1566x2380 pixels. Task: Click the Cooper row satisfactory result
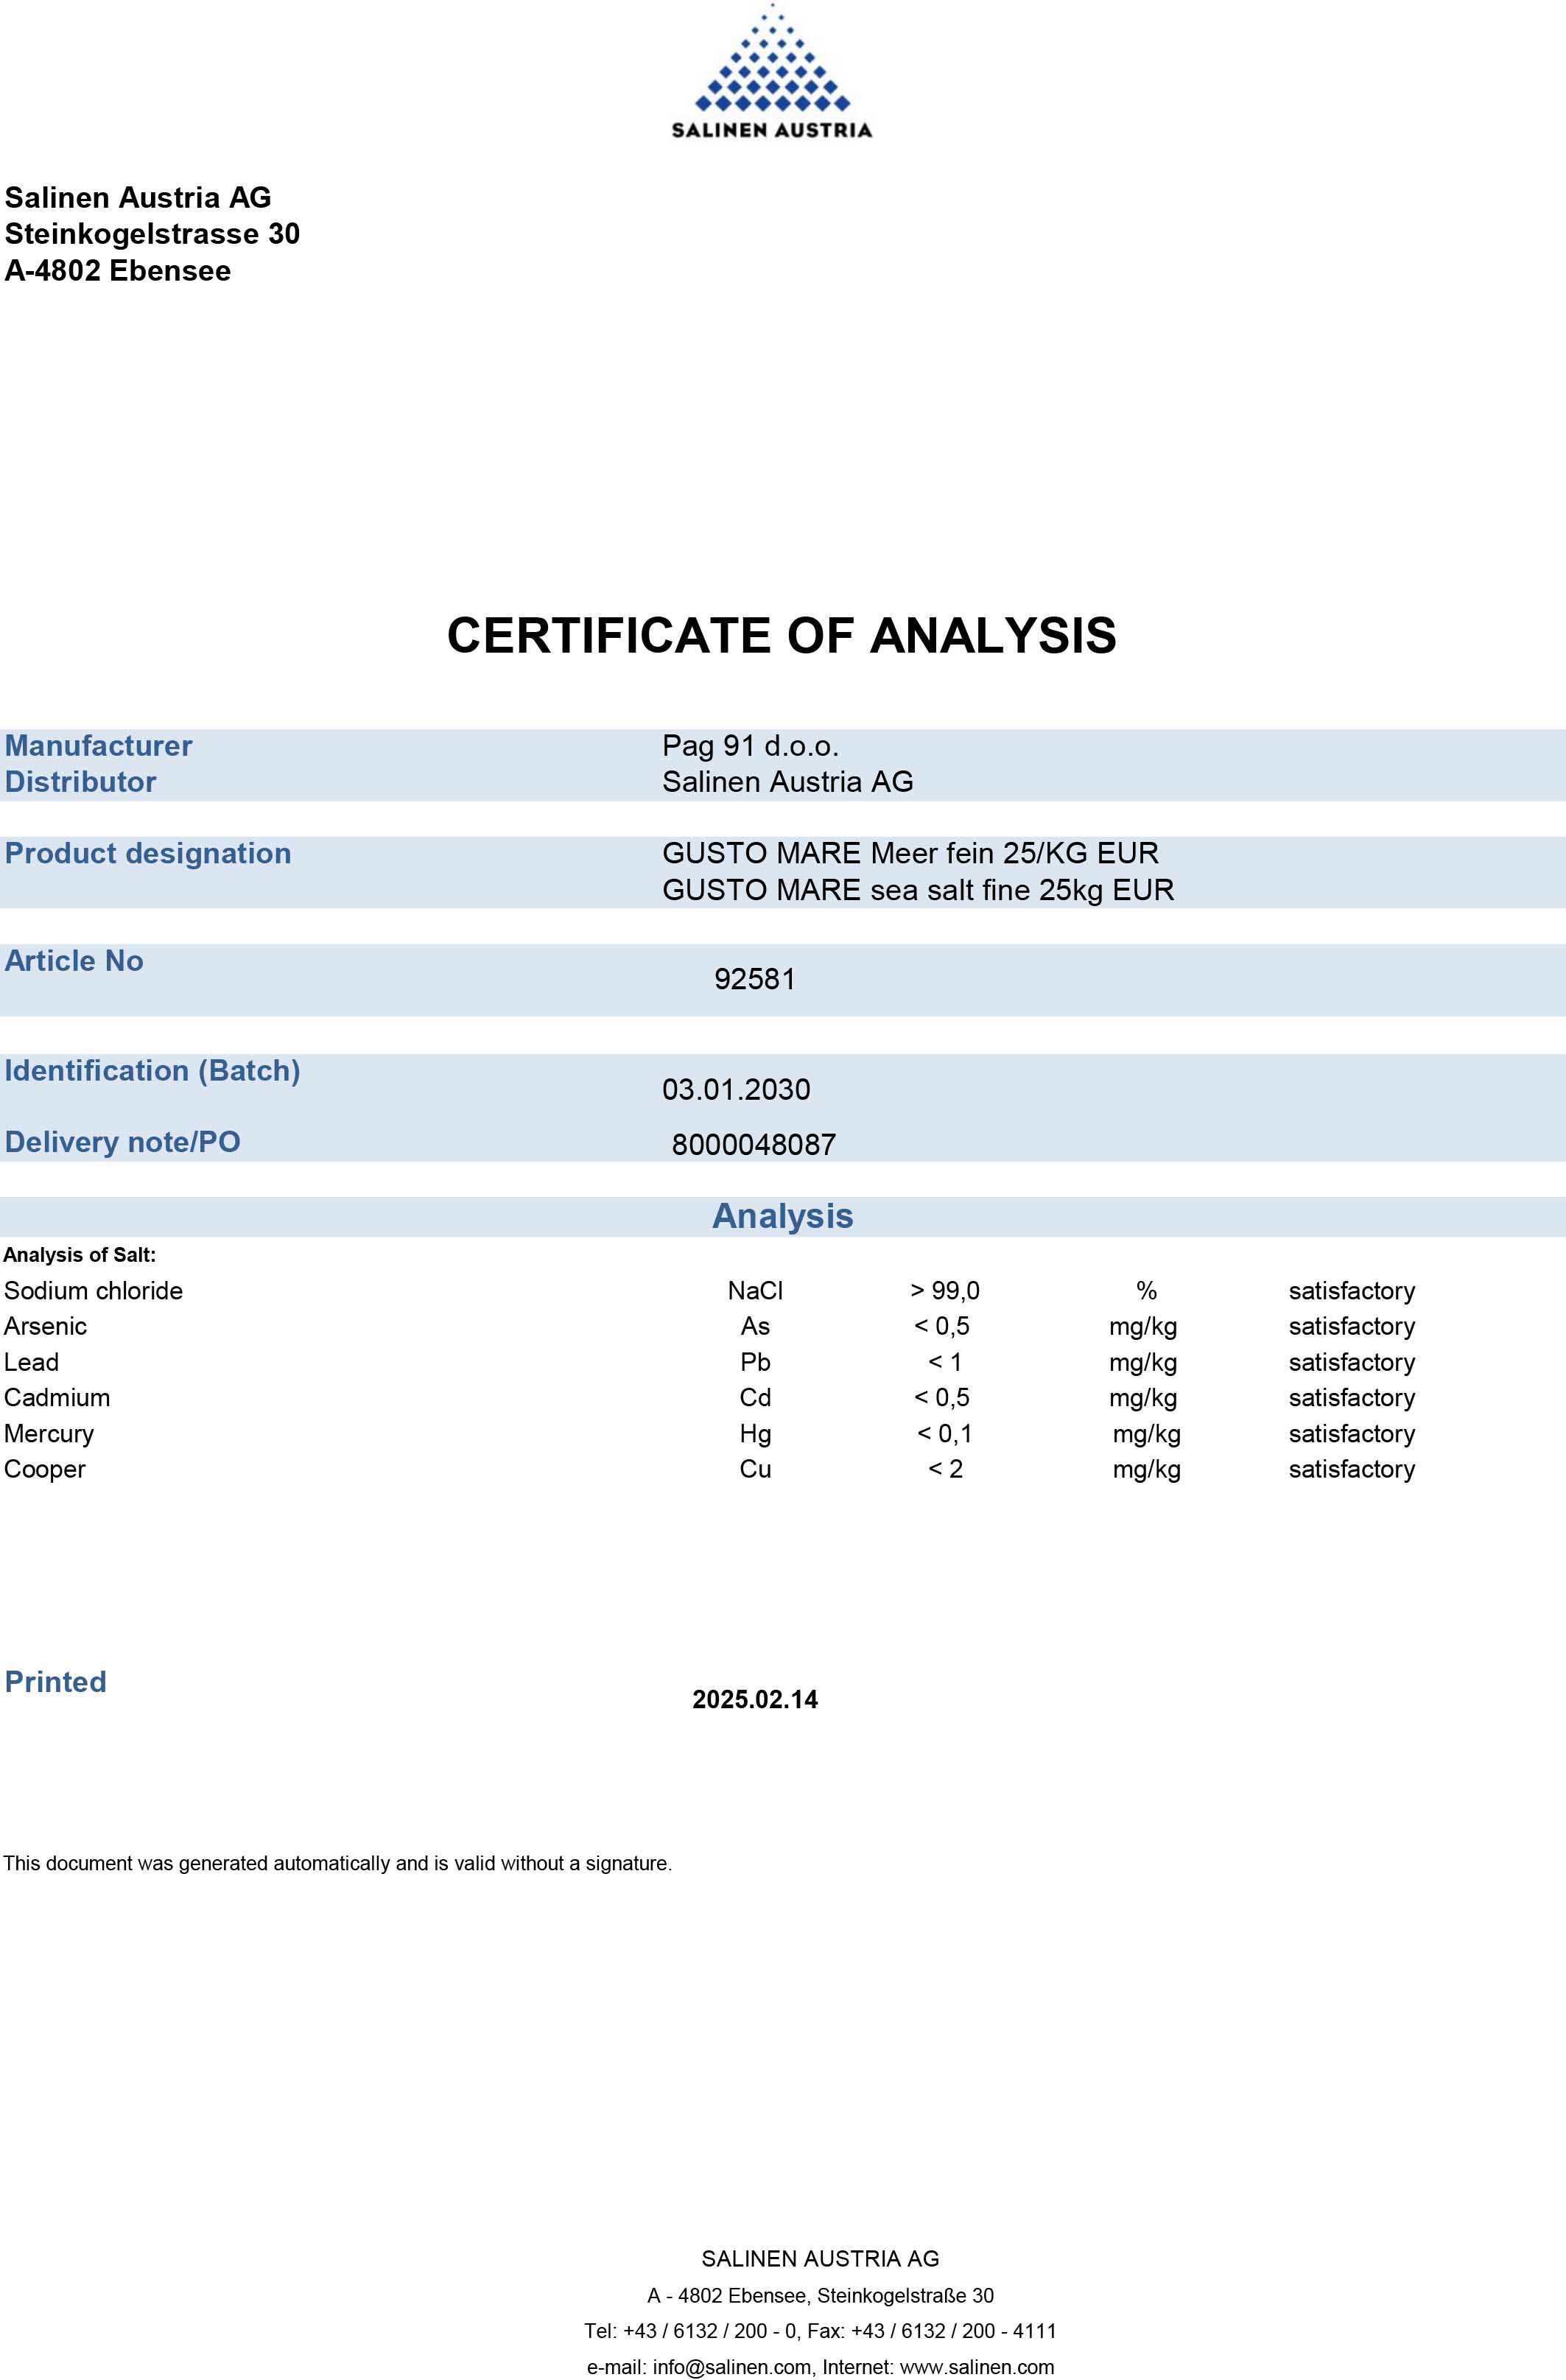tap(1351, 1469)
